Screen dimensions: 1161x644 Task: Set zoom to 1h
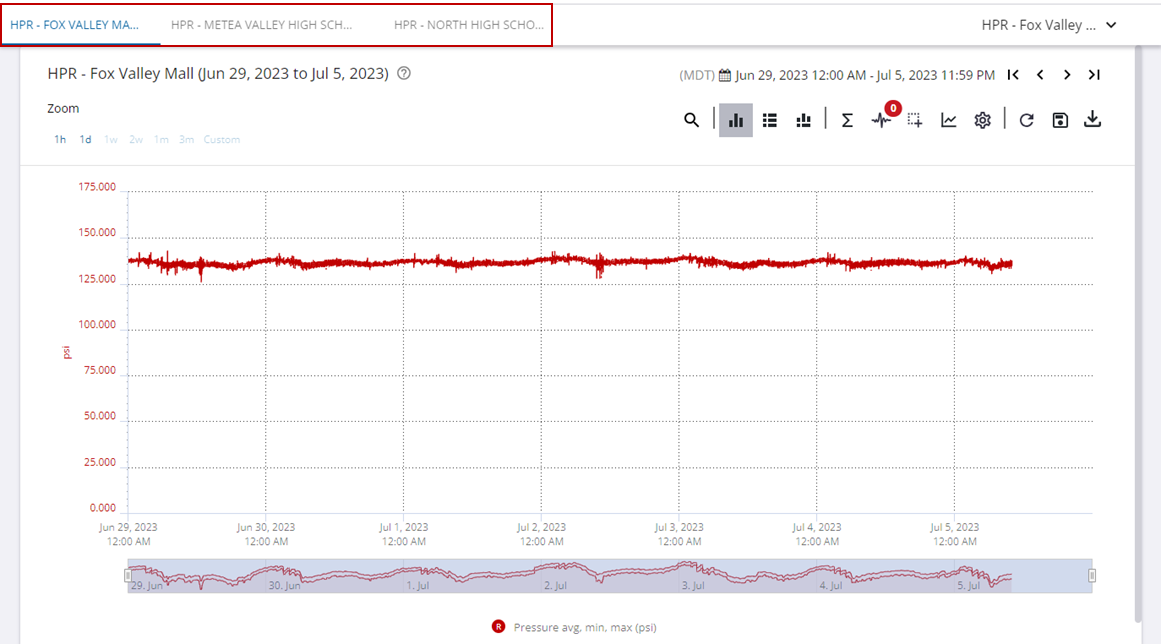[x=60, y=140]
